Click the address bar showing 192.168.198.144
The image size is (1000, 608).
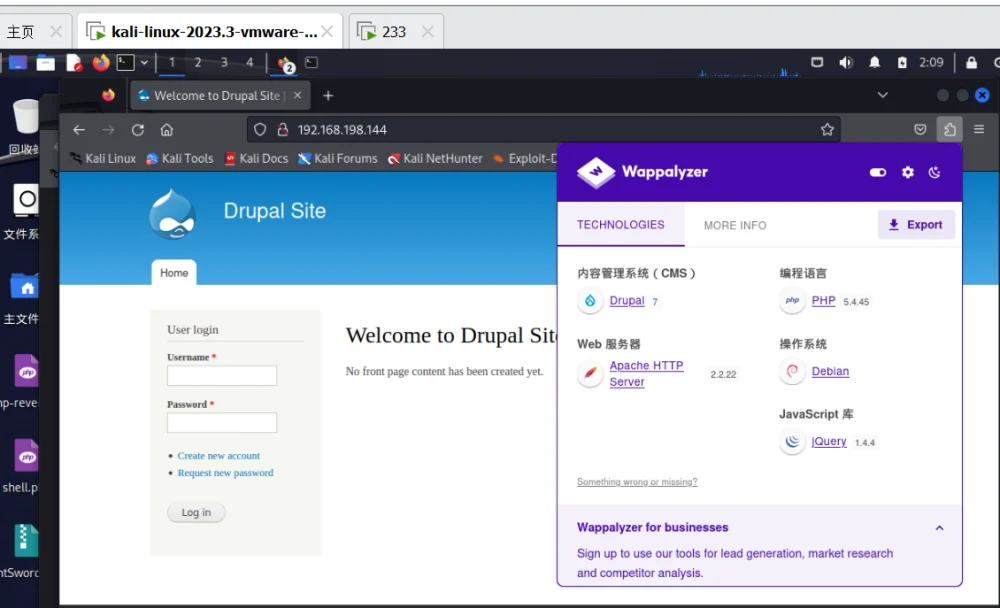pyautogui.click(x=543, y=130)
